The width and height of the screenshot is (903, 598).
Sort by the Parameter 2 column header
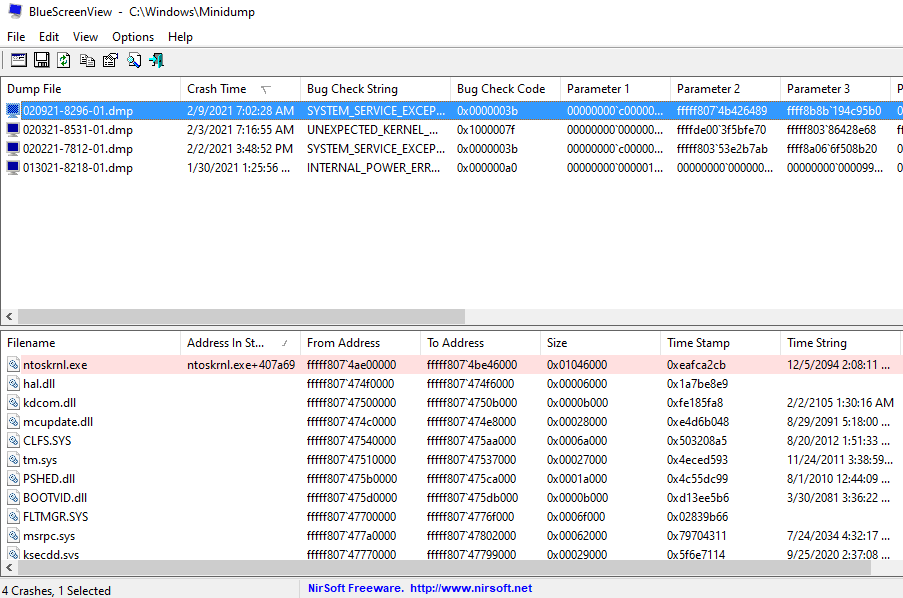[x=725, y=89]
